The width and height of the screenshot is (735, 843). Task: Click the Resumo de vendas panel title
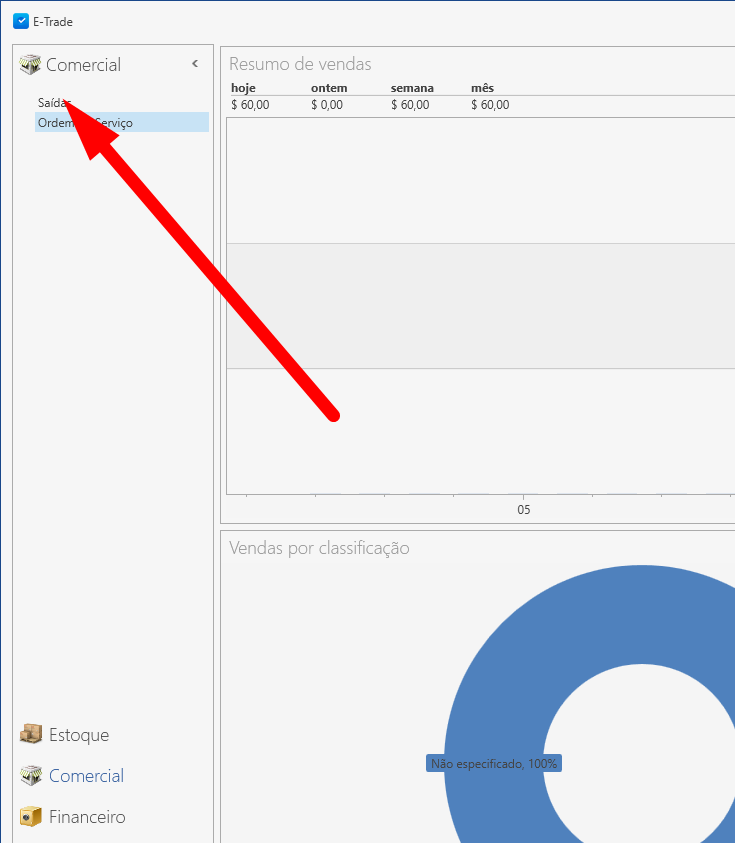click(x=300, y=64)
